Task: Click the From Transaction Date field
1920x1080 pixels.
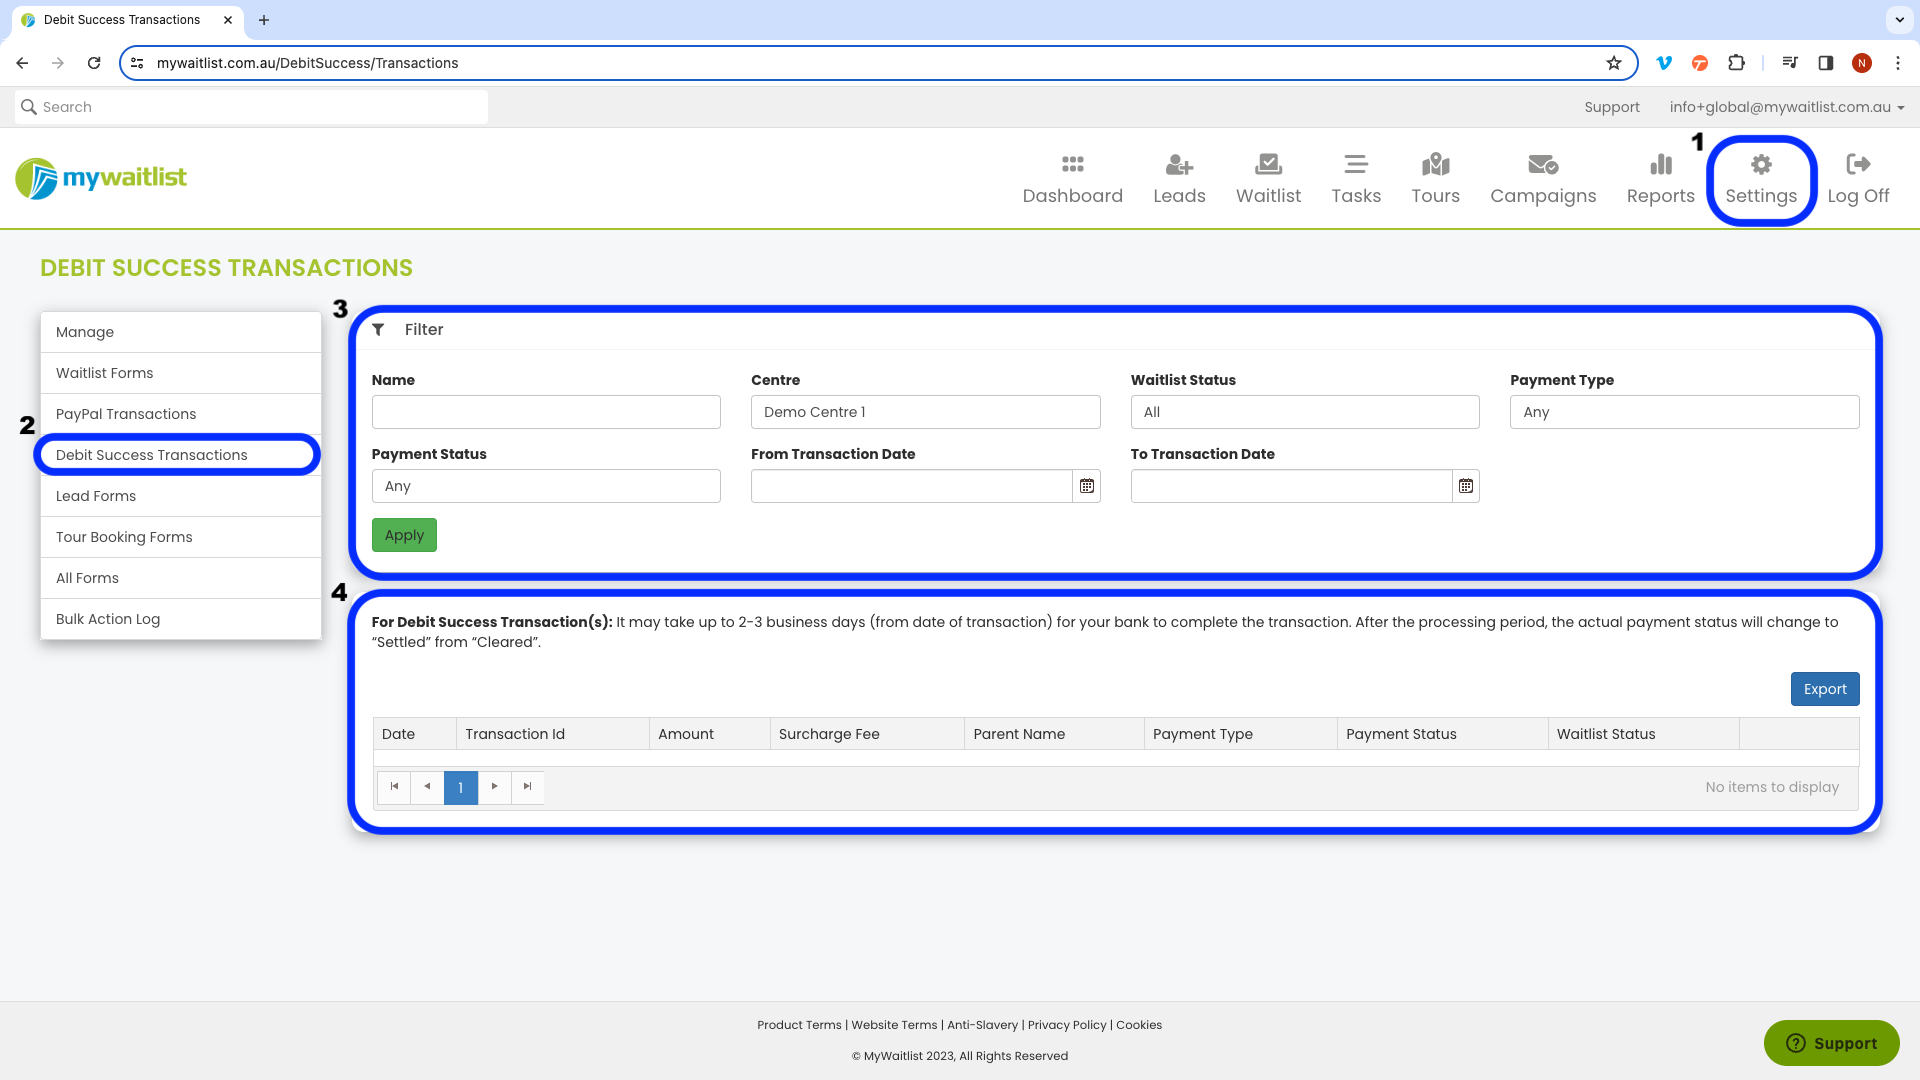Action: (912, 486)
